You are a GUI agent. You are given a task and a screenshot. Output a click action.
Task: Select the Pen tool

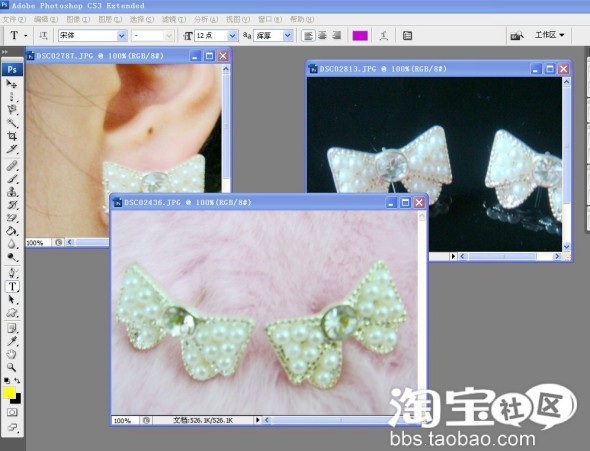(x=12, y=273)
